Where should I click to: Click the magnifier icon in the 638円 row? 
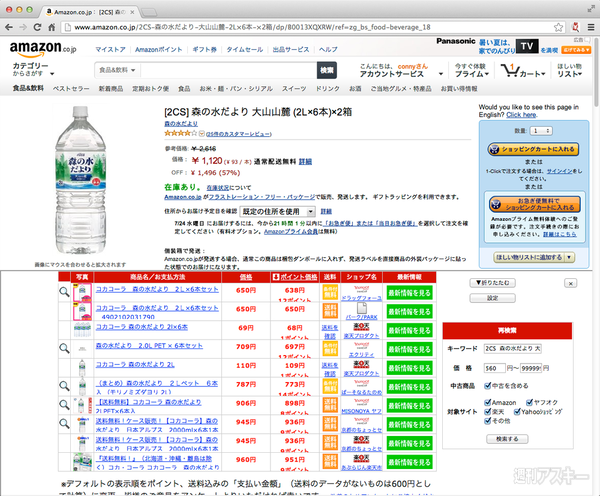[x=64, y=292]
